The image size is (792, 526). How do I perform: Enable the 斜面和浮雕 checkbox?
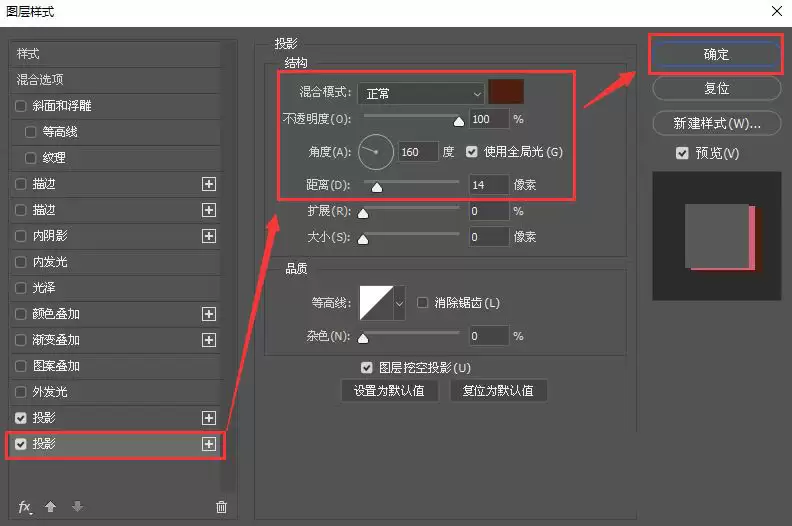21,106
